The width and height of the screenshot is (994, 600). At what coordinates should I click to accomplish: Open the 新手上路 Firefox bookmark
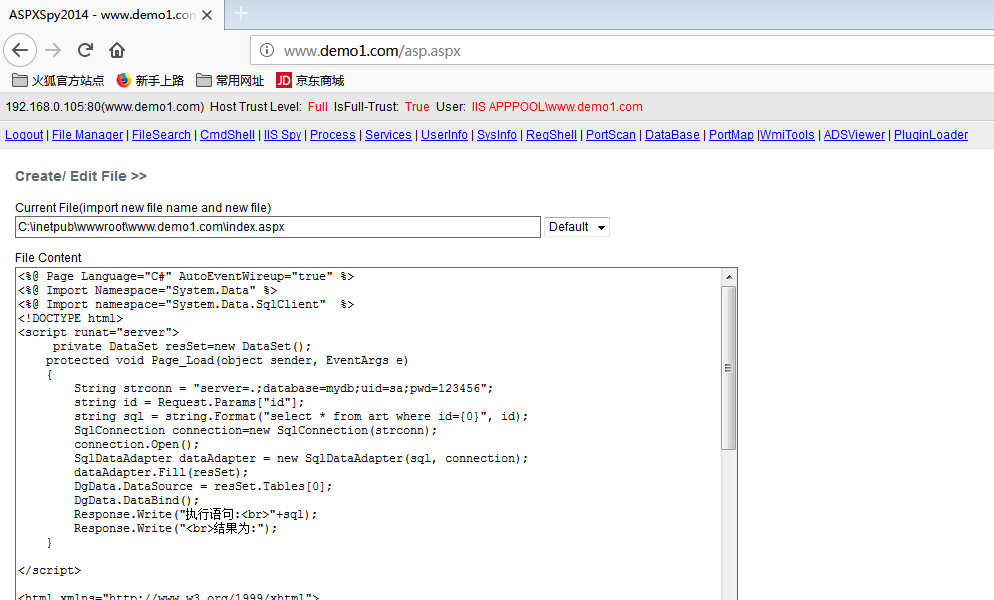150,81
